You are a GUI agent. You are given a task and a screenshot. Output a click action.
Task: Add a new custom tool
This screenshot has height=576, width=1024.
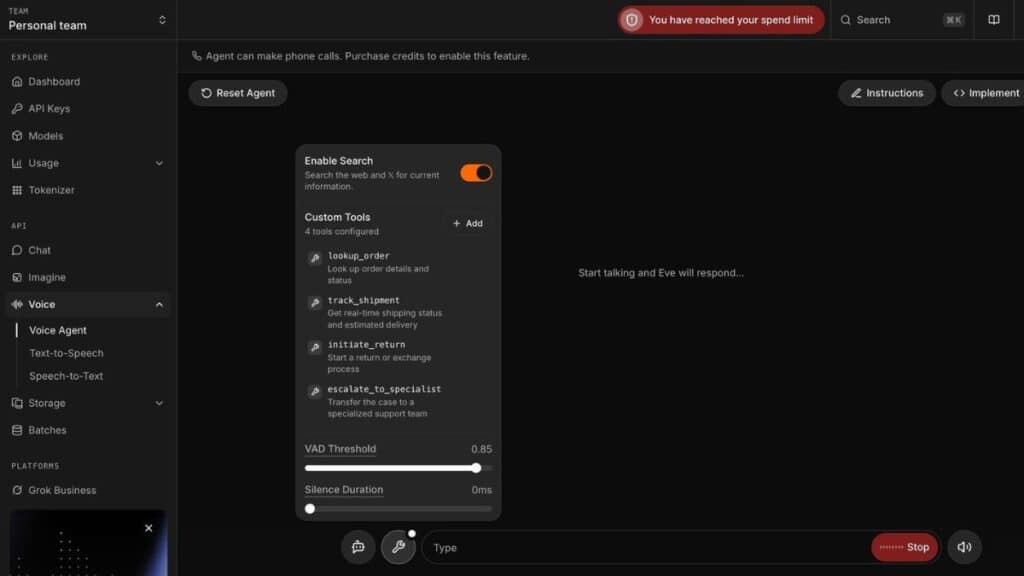pos(467,223)
